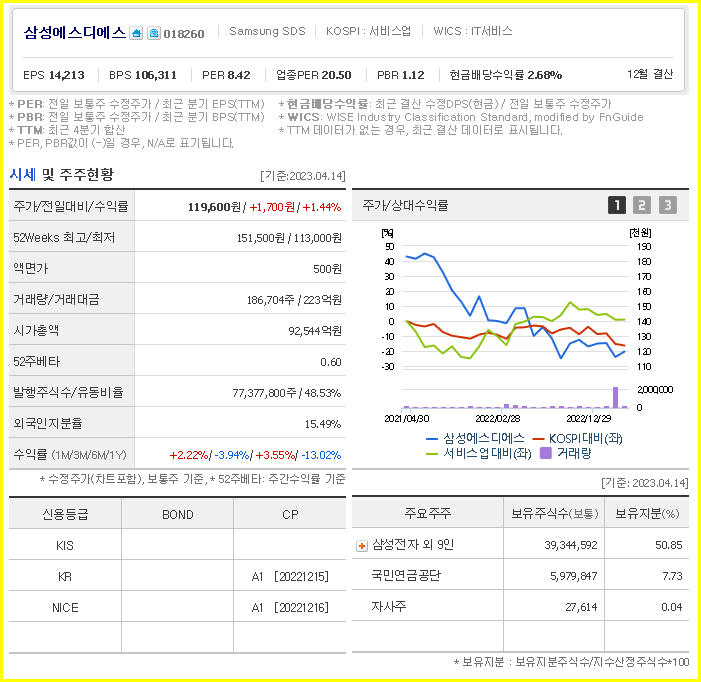Image resolution: width=701 pixels, height=682 pixels.
Task: Click the telephone contact icon beside 018260
Action: [x=154, y=34]
